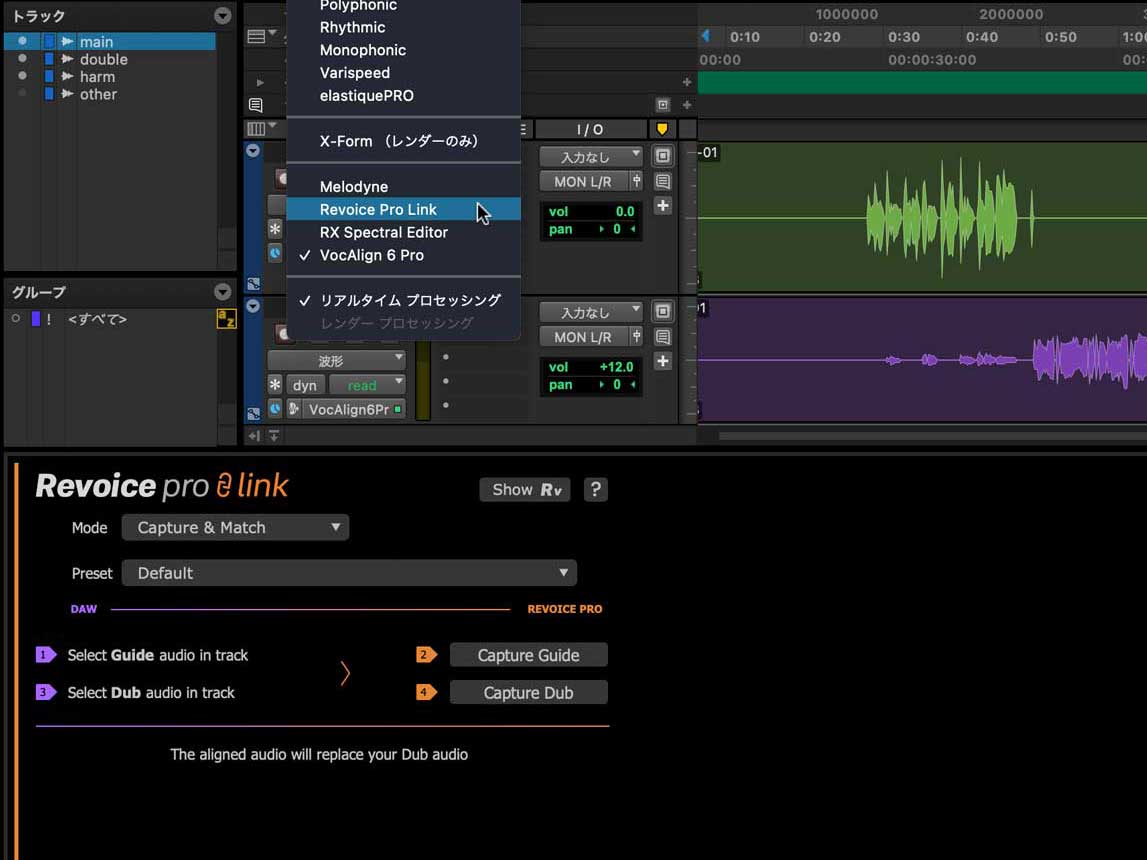Click the playlist lane icon at the vol +12.0 track's bottom-left

pos(253,415)
